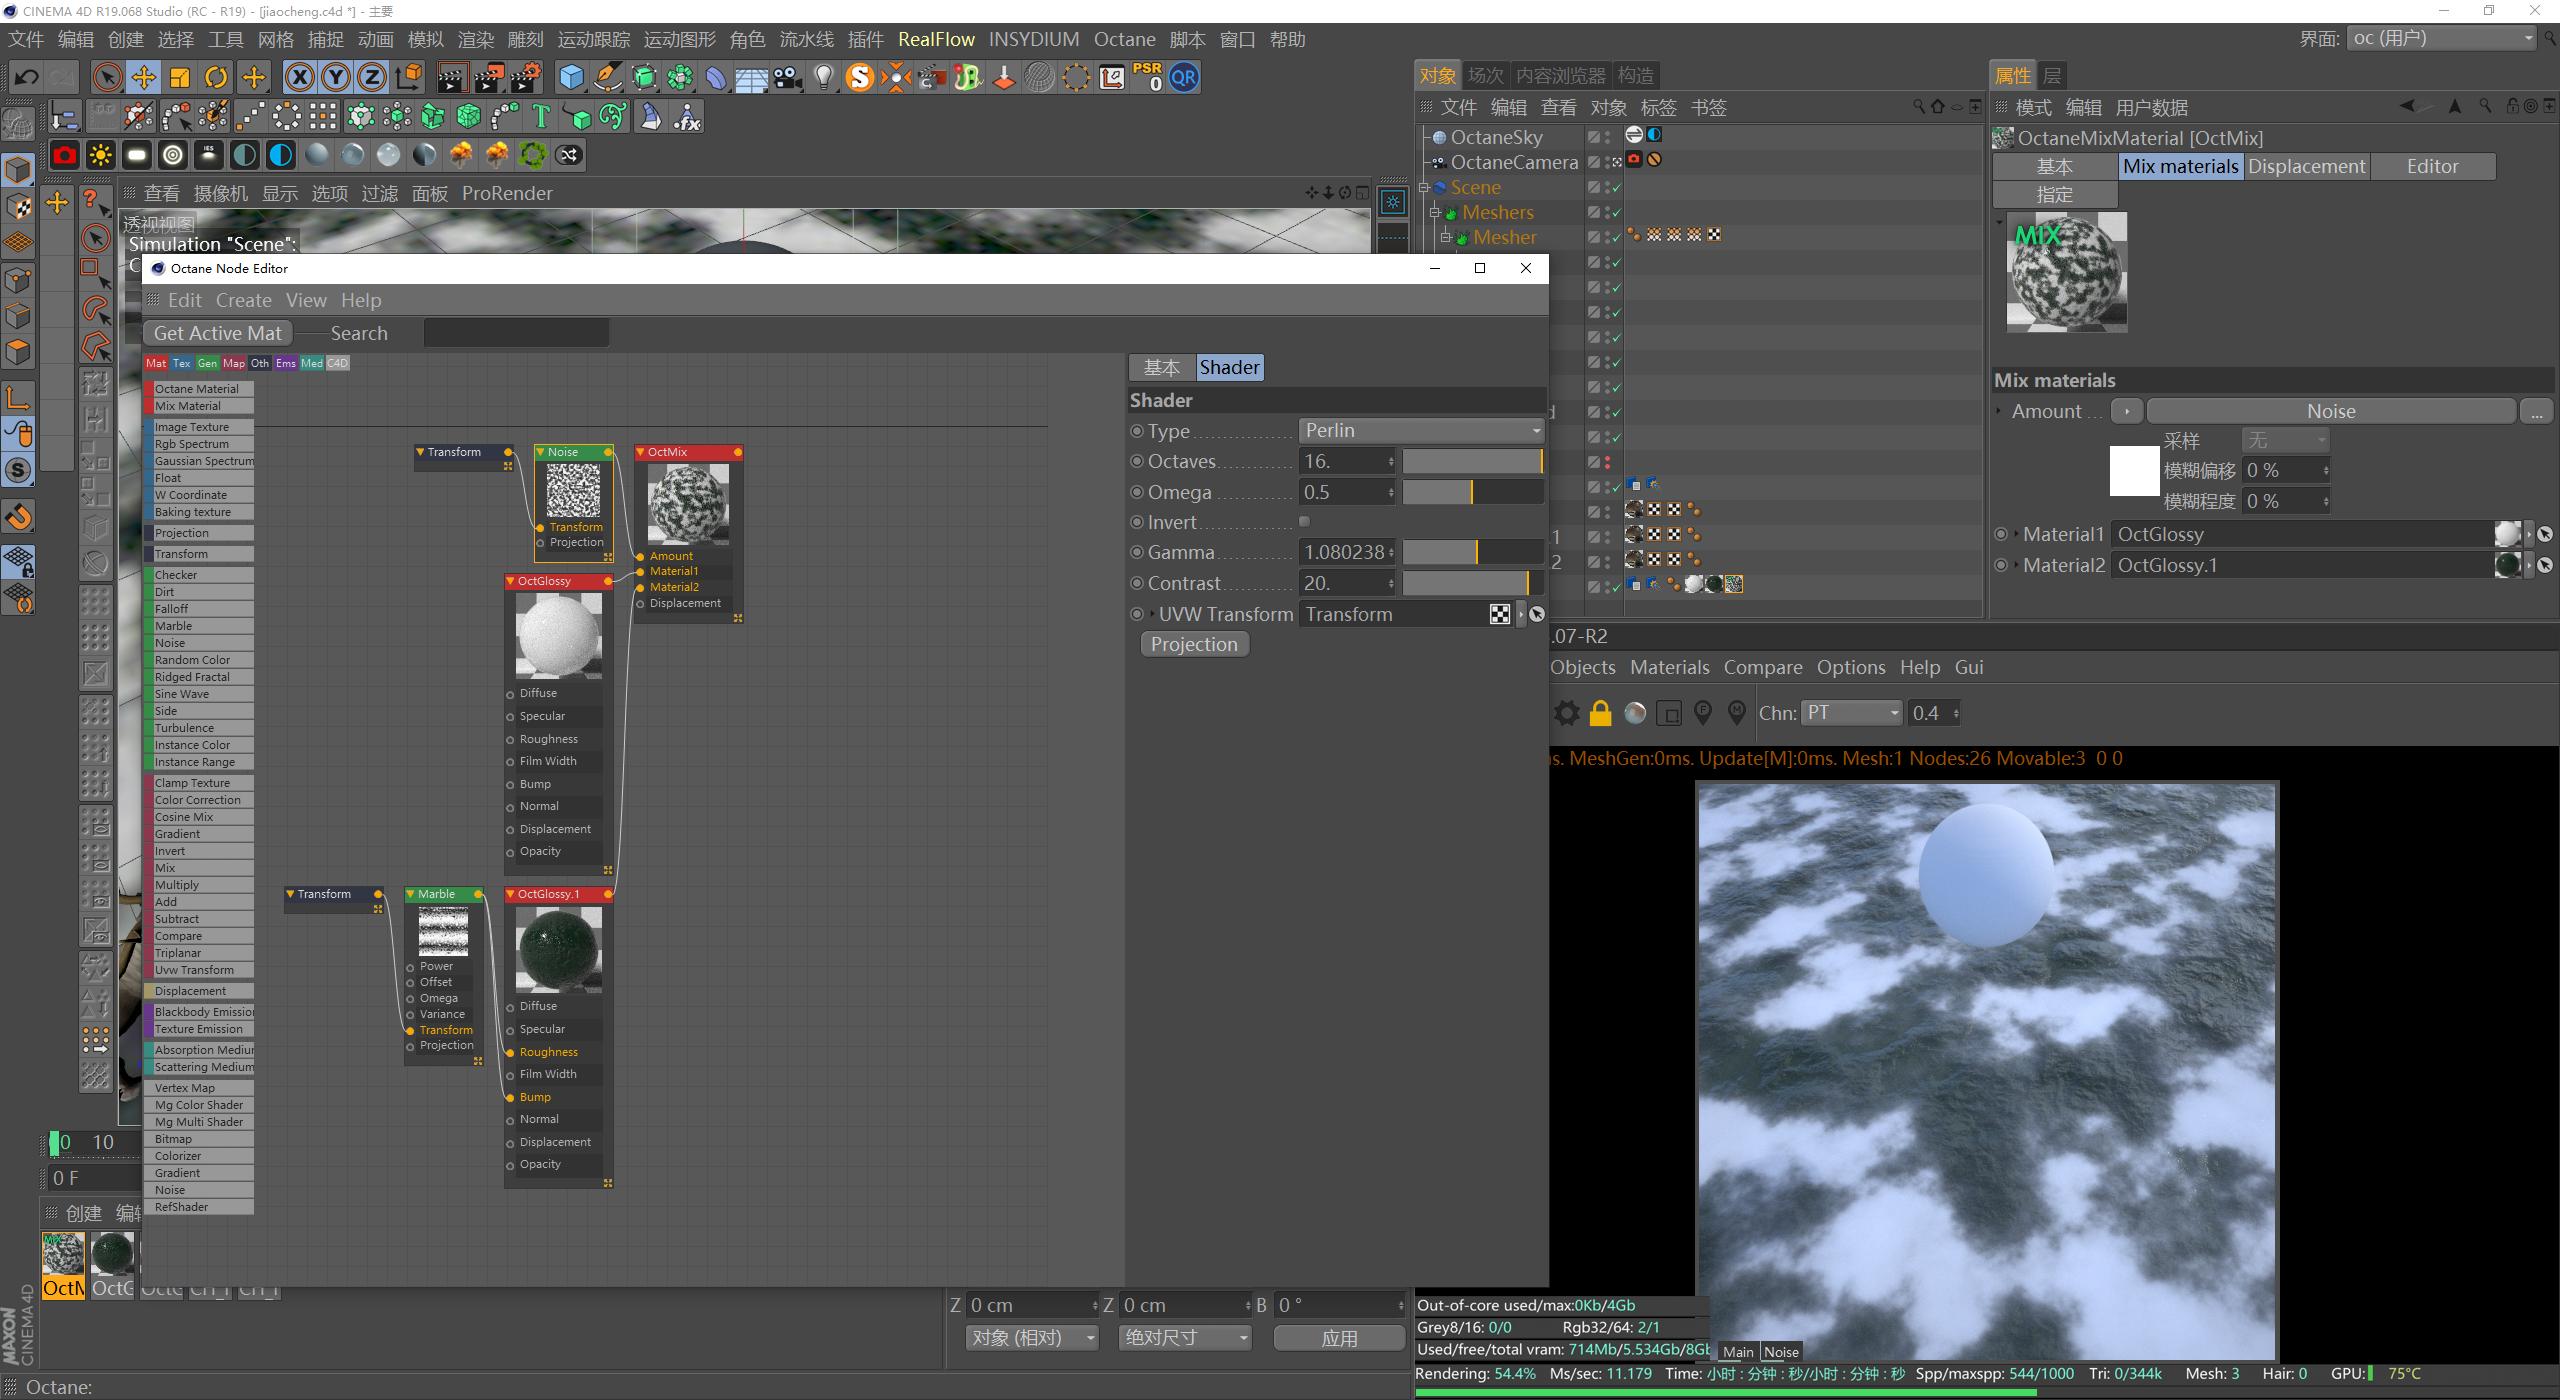Click the light bulb light object icon

click(x=823, y=78)
